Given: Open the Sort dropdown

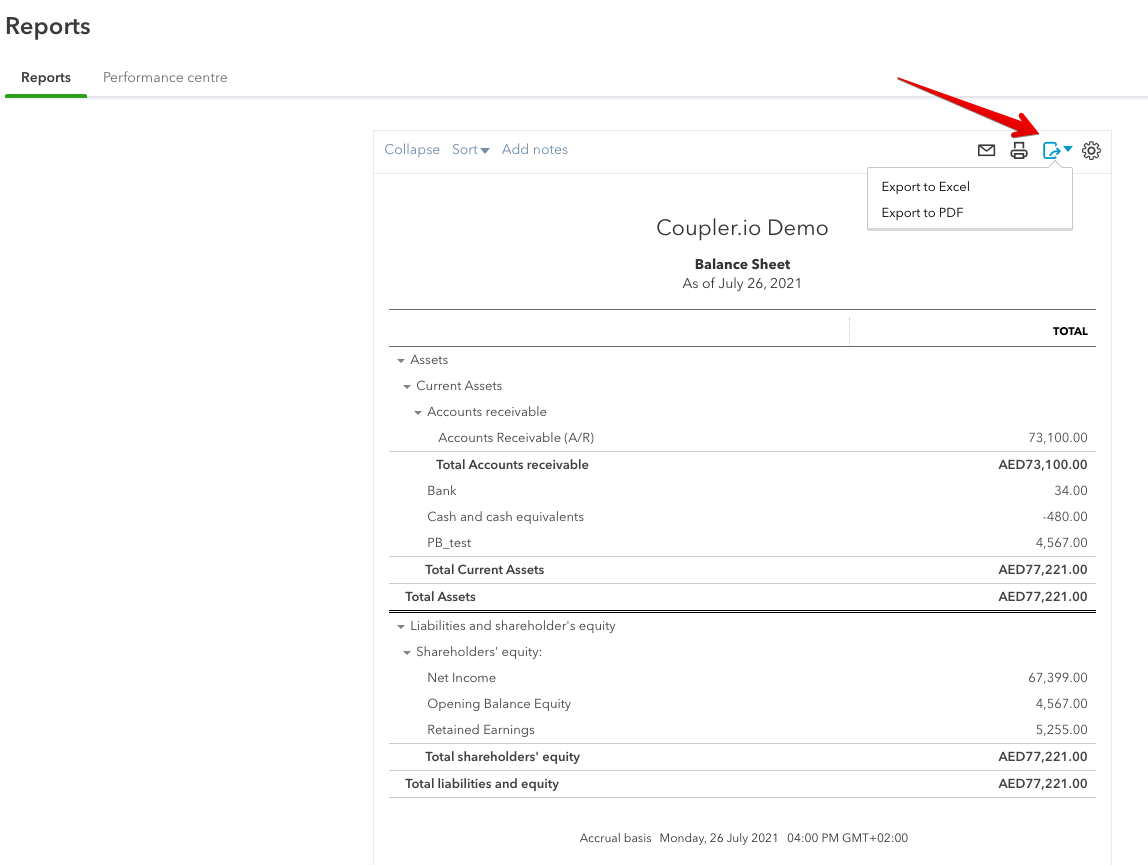Looking at the screenshot, I should (470, 149).
